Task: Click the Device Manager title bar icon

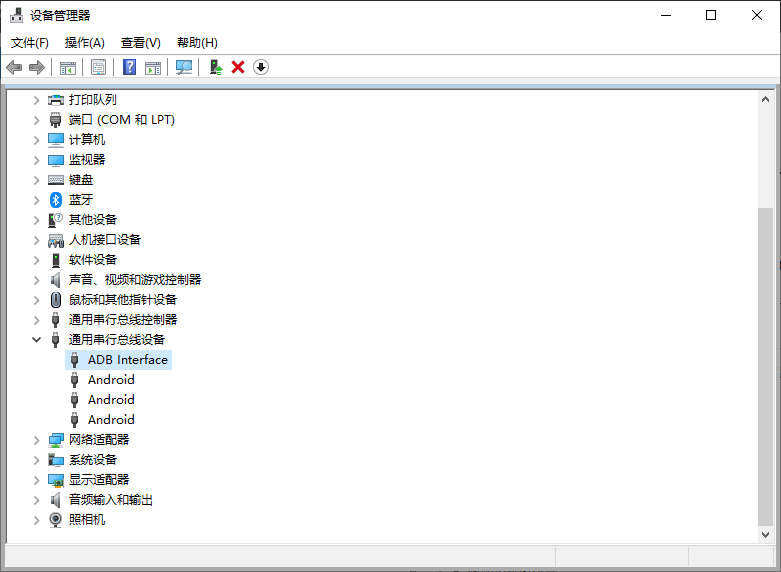Action: click(16, 15)
